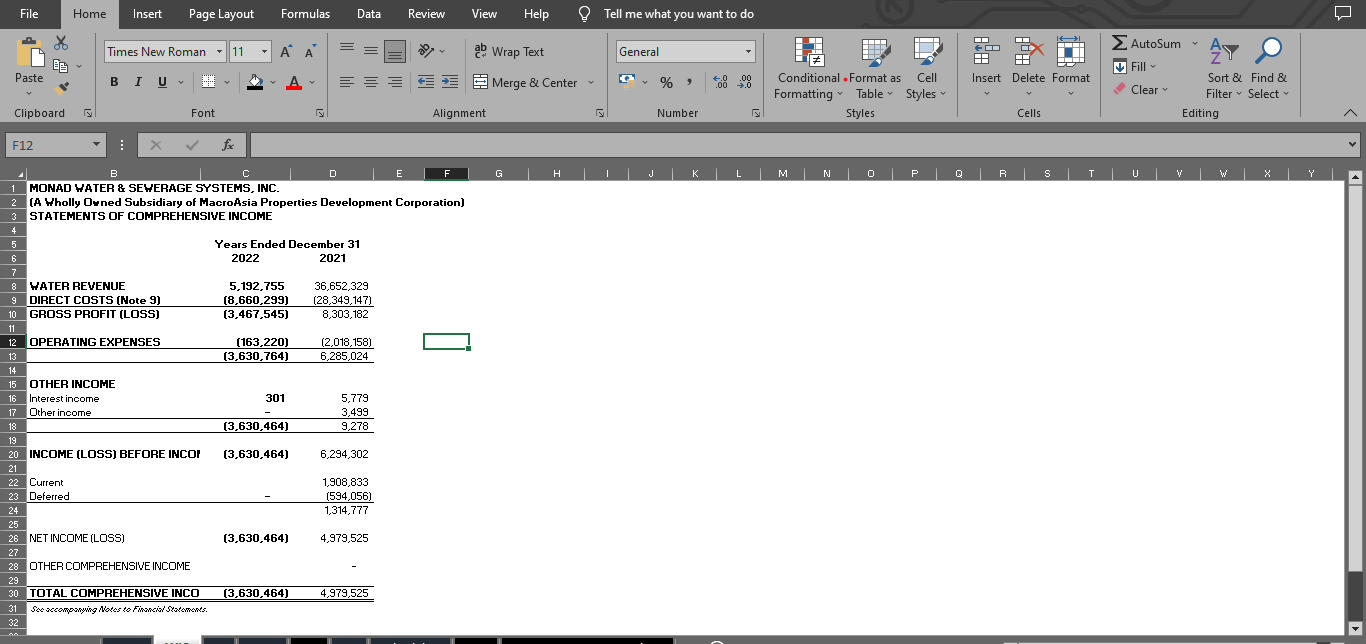Viewport: 1366px width, 644px height.
Task: Click the Cut scissors icon
Action: tap(61, 44)
